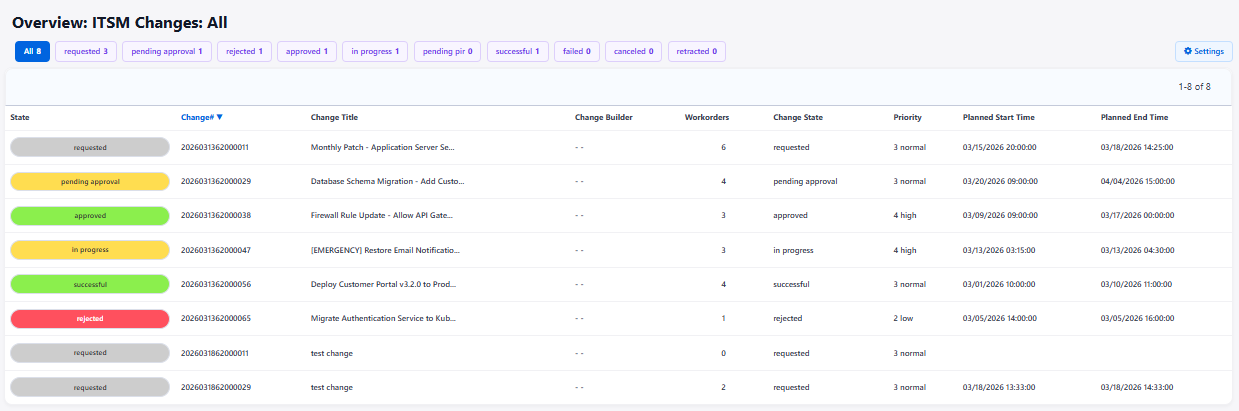The width and height of the screenshot is (1239, 411).
Task: Click the gray 'requested' badge for change 2026031362000011
Action: click(x=90, y=147)
